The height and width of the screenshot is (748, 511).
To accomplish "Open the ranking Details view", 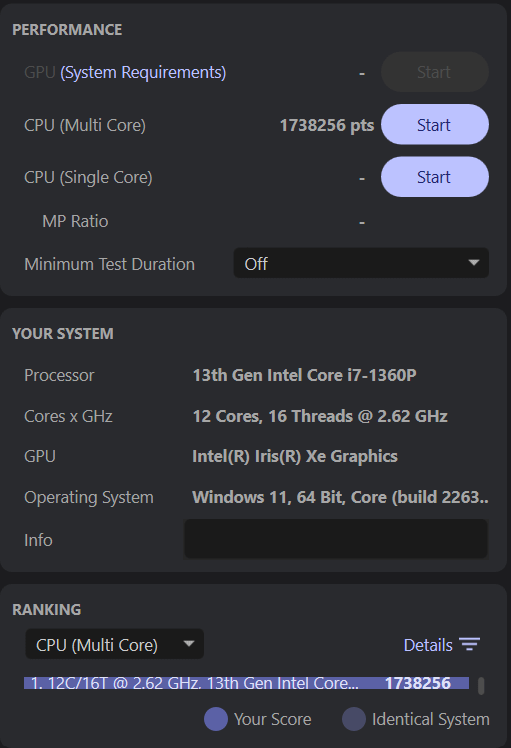I will click(x=442, y=645).
